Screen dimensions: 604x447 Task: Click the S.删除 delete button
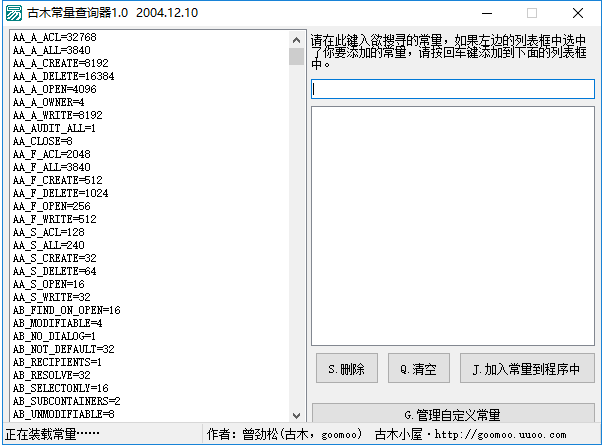347,368
